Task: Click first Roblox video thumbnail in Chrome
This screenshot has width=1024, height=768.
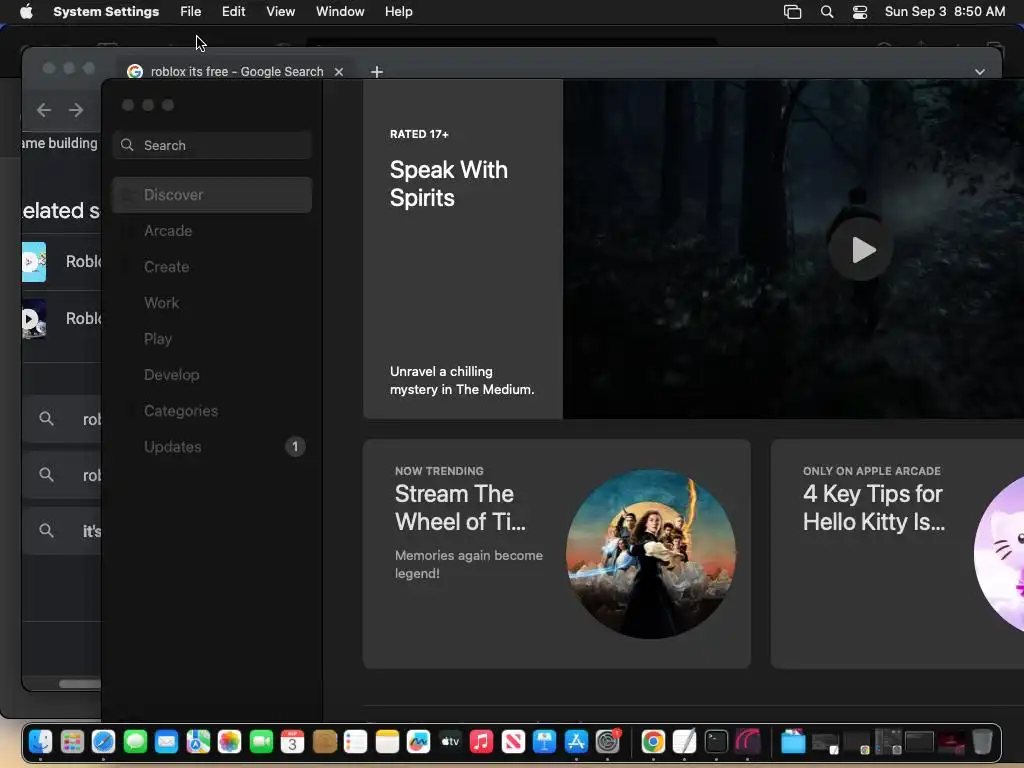Action: click(34, 262)
